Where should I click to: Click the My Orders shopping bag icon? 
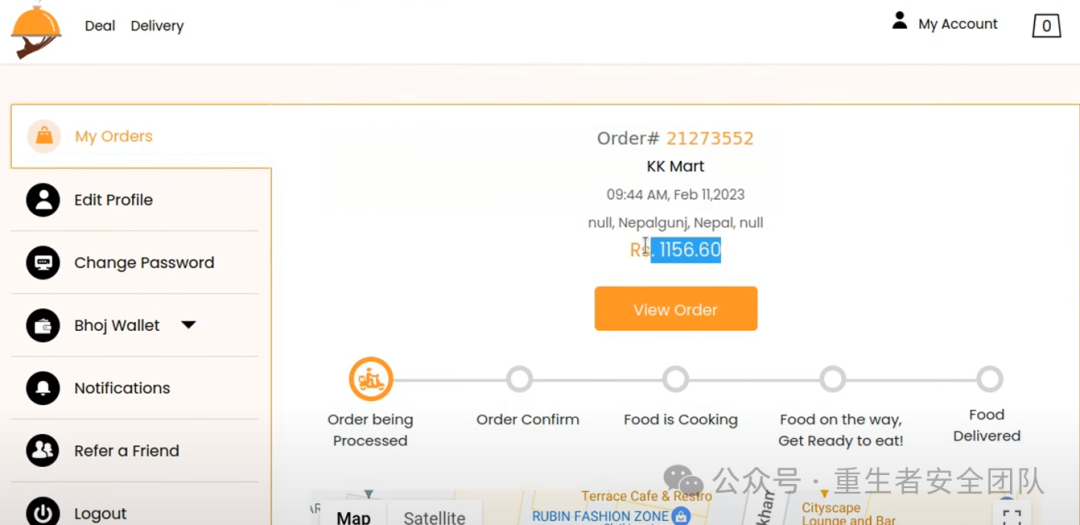(44, 136)
